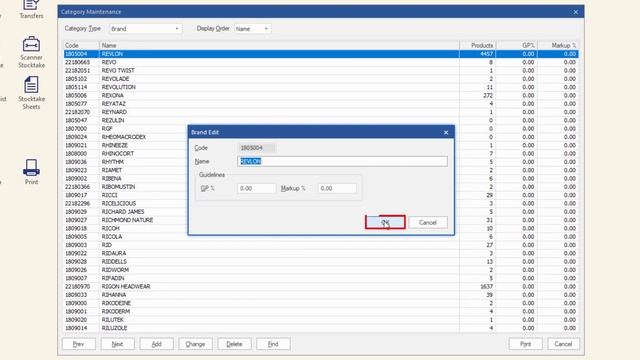Sort by the Products column header
640x360 pixels.
coord(478,45)
